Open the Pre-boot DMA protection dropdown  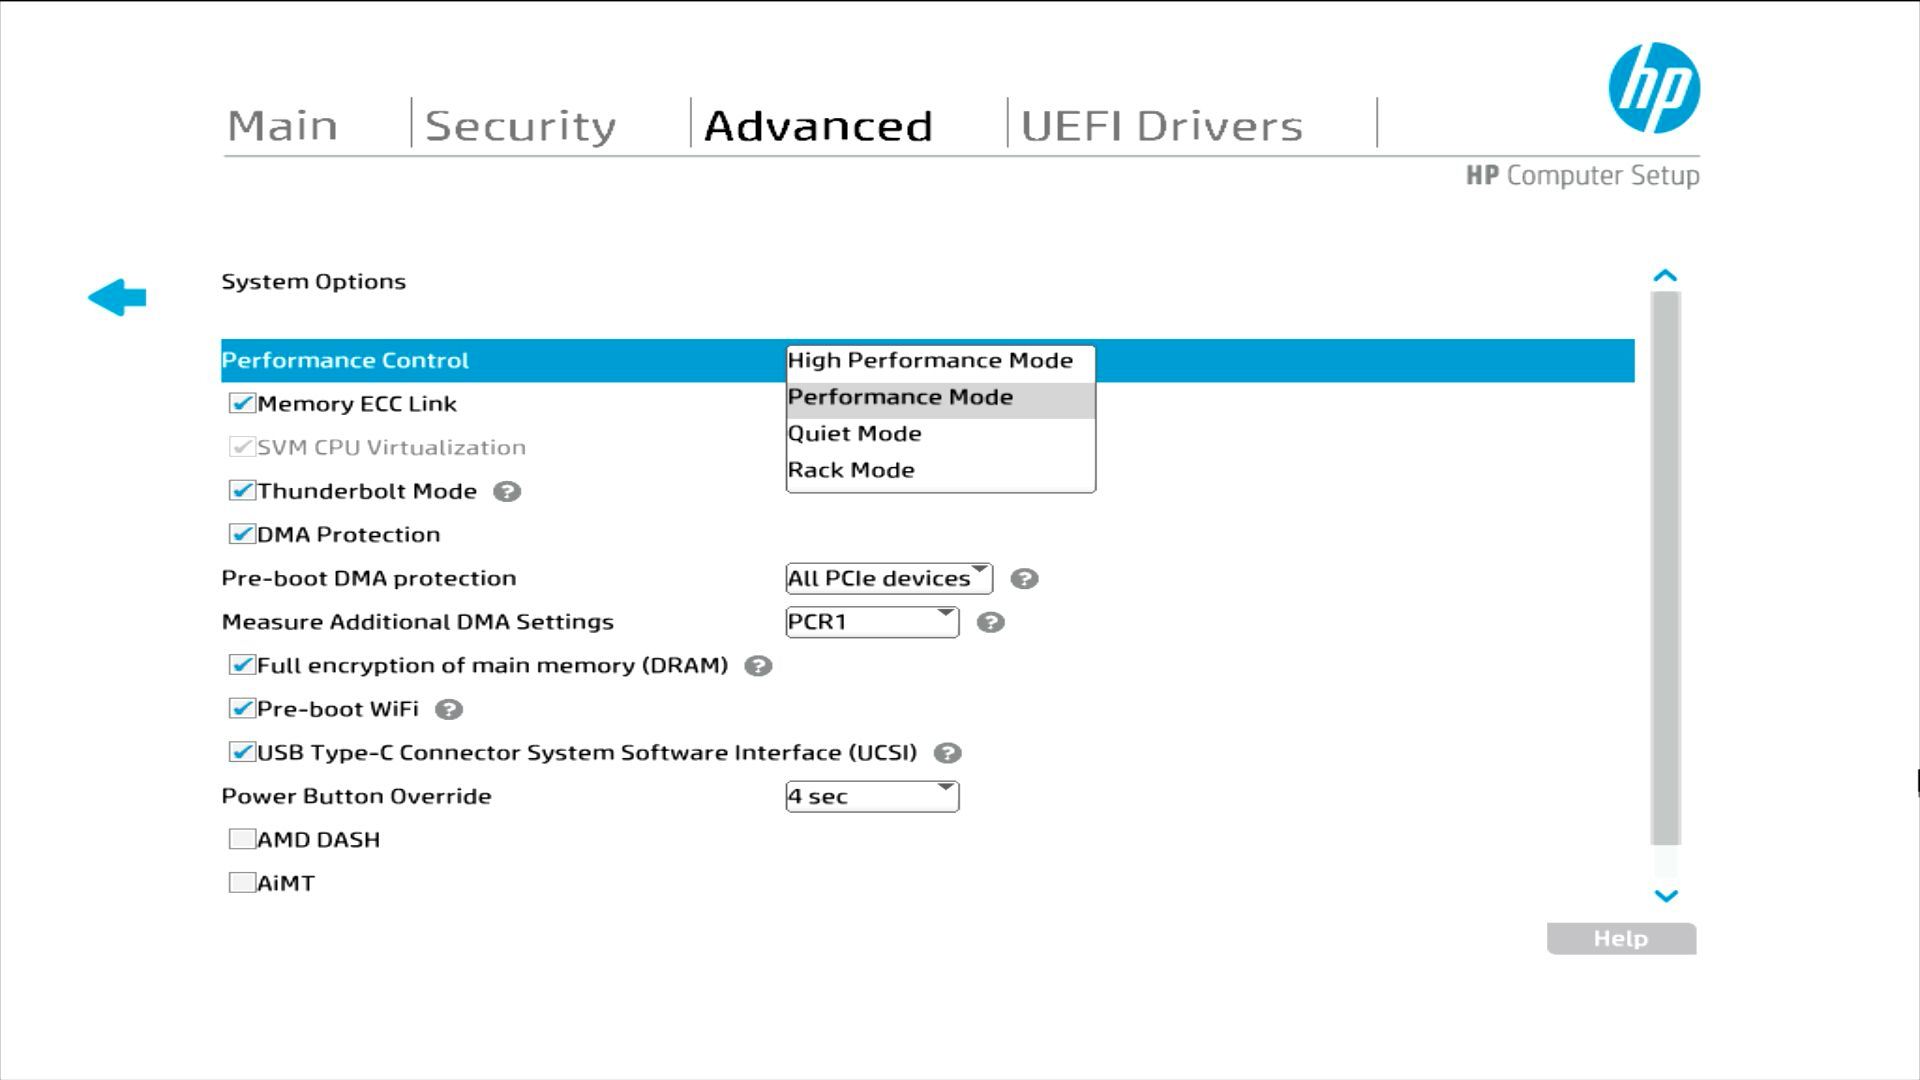[888, 579]
